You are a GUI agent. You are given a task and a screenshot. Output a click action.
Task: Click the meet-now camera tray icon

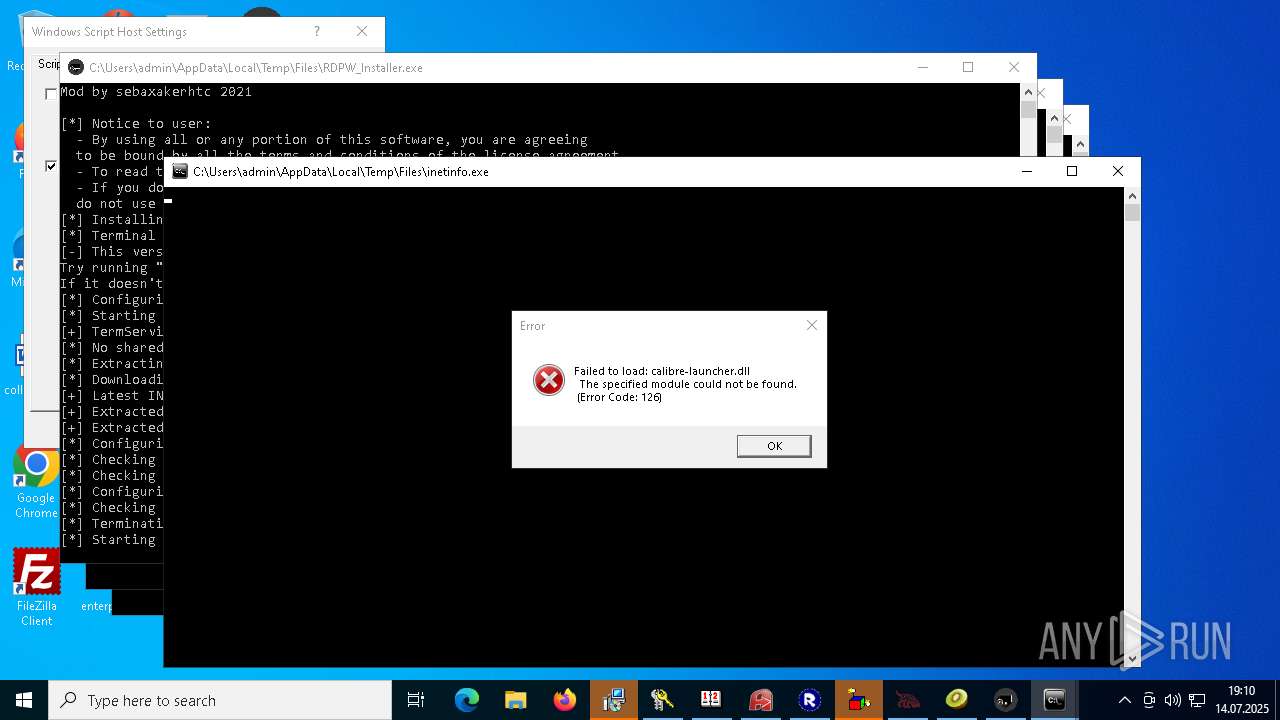pyautogui.click(x=1149, y=700)
